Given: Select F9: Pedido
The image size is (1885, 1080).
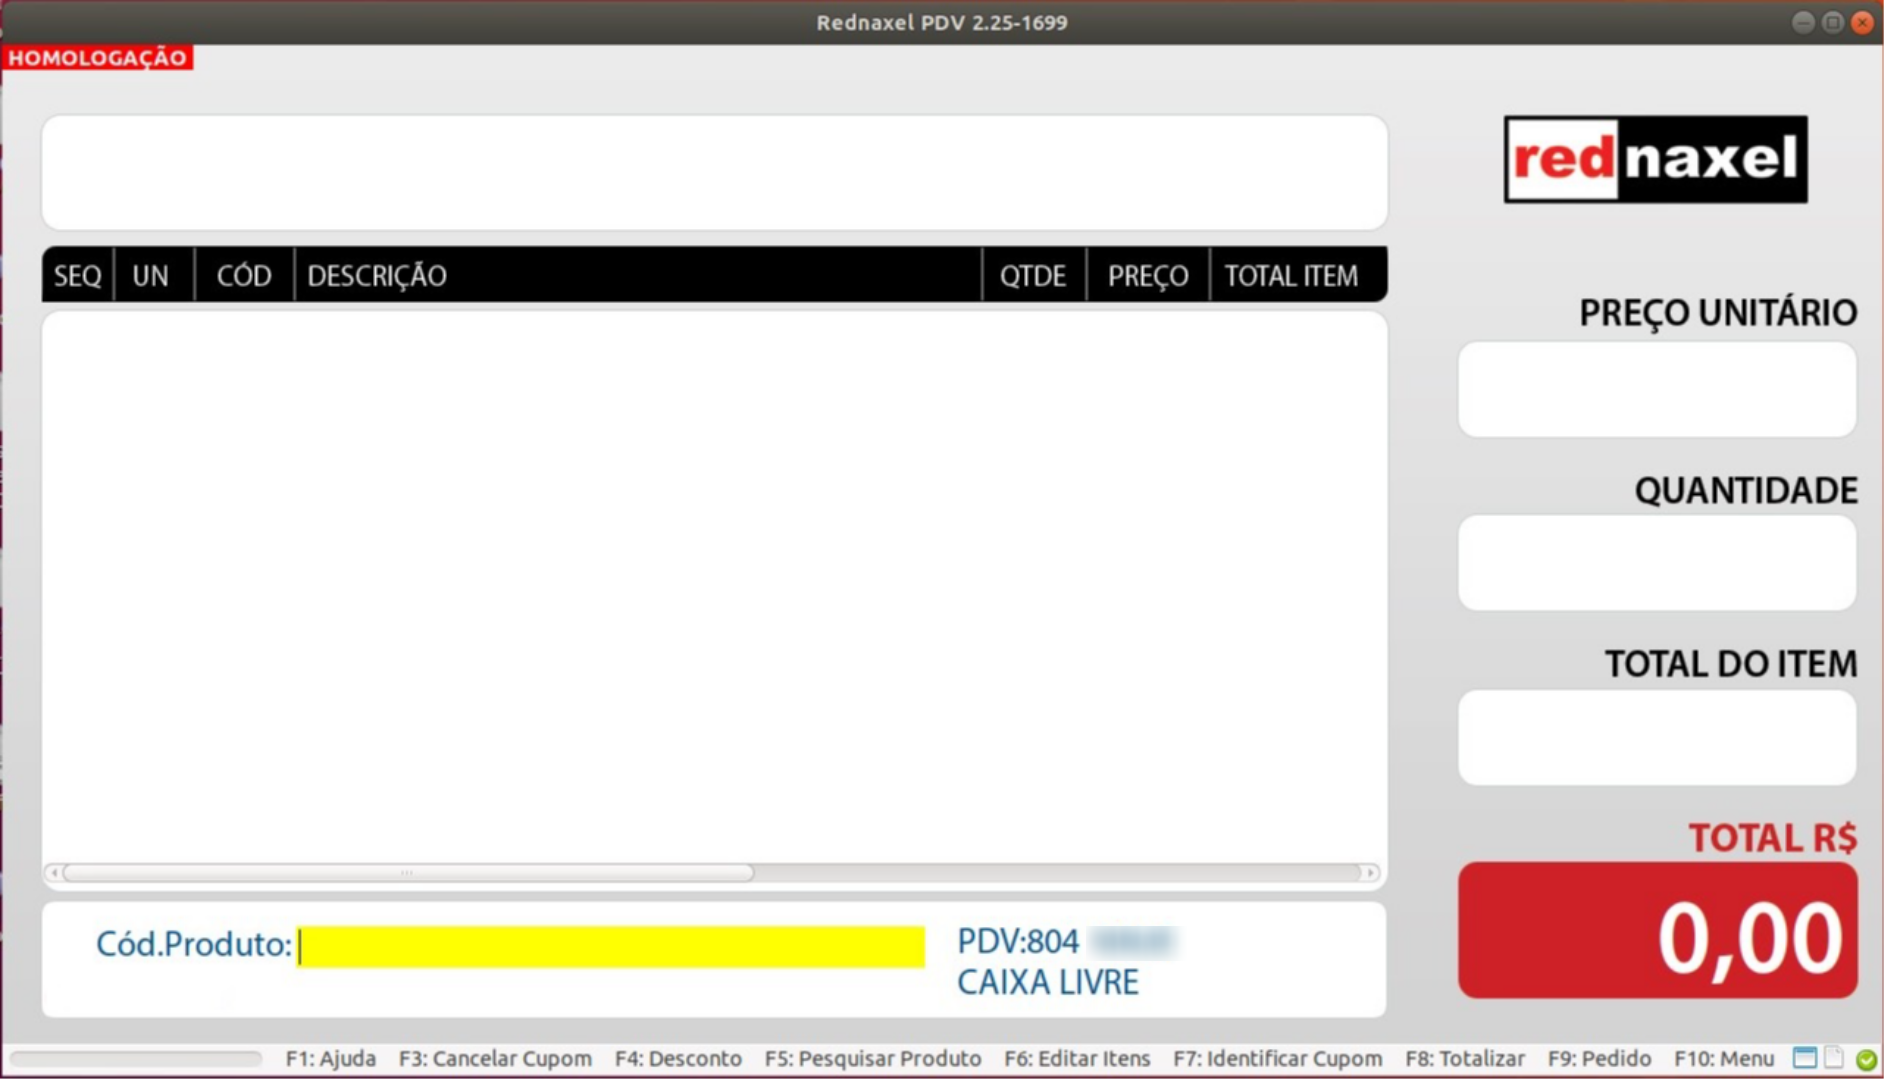Looking at the screenshot, I should coord(1599,1058).
